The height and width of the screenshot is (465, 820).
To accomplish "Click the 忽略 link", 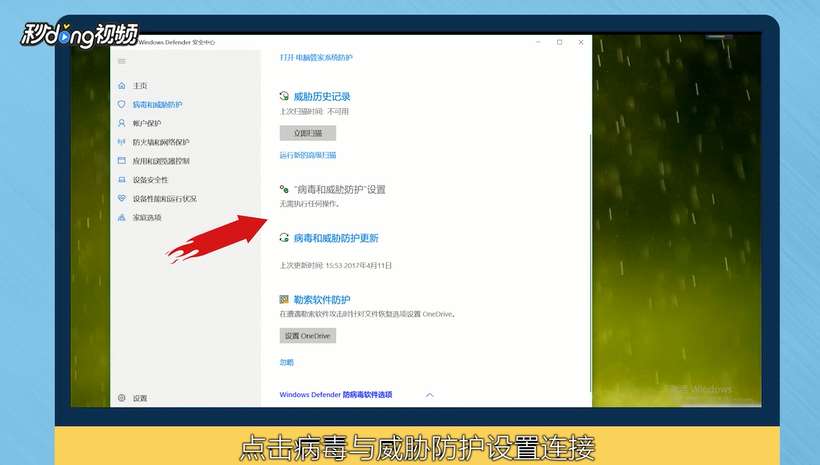I will [287, 362].
